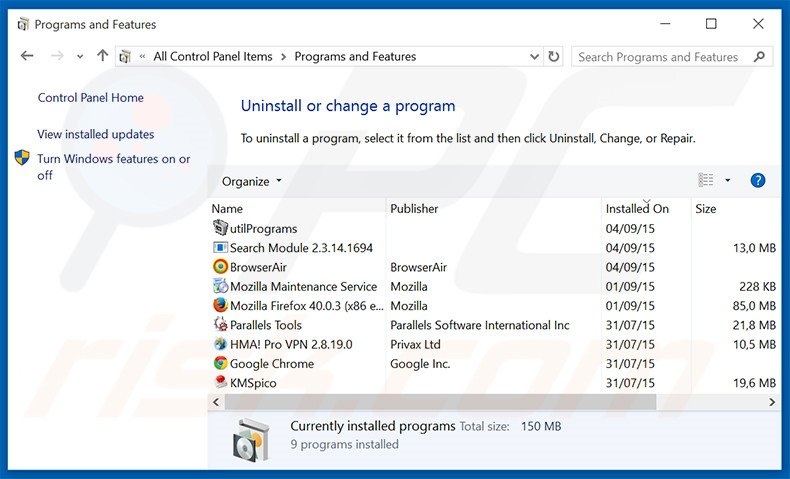Click the HMA! Pro VPN icon
Viewport: 790px width, 479px height.
(220, 344)
